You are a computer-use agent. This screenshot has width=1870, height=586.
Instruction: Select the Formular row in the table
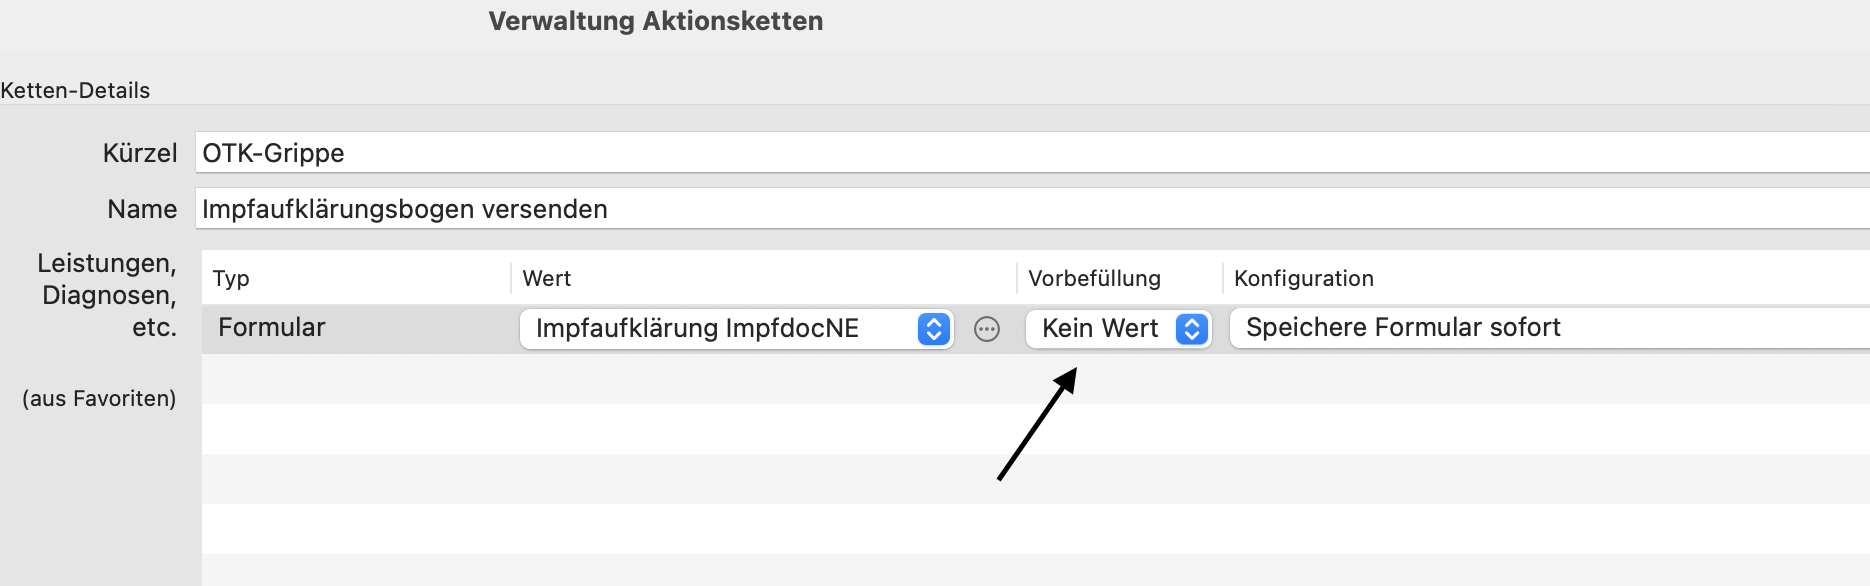[1036, 329]
